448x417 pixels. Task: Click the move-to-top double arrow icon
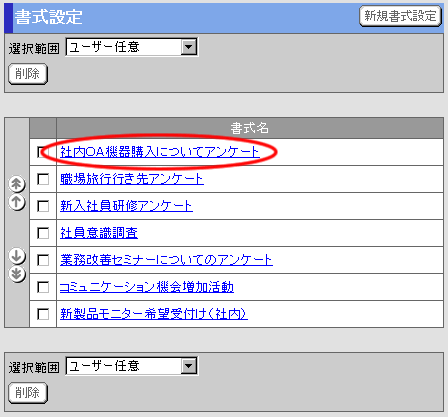17,184
